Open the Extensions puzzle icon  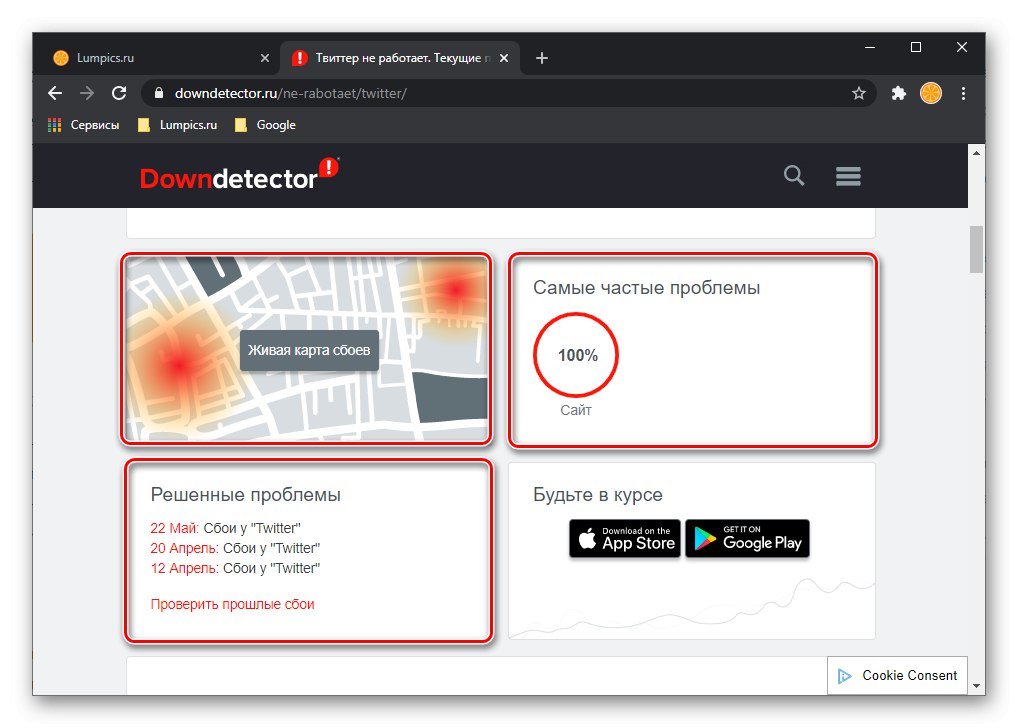pos(899,94)
